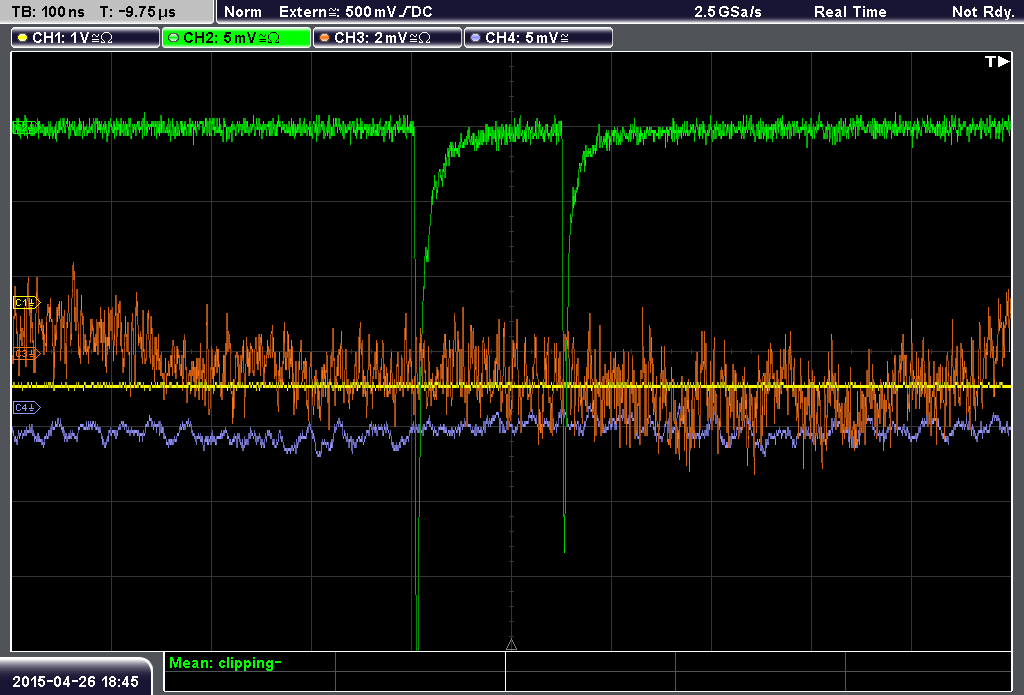This screenshot has width=1024, height=695.
Task: Click the Extern 500 mV DC trigger source
Action: click(x=355, y=12)
